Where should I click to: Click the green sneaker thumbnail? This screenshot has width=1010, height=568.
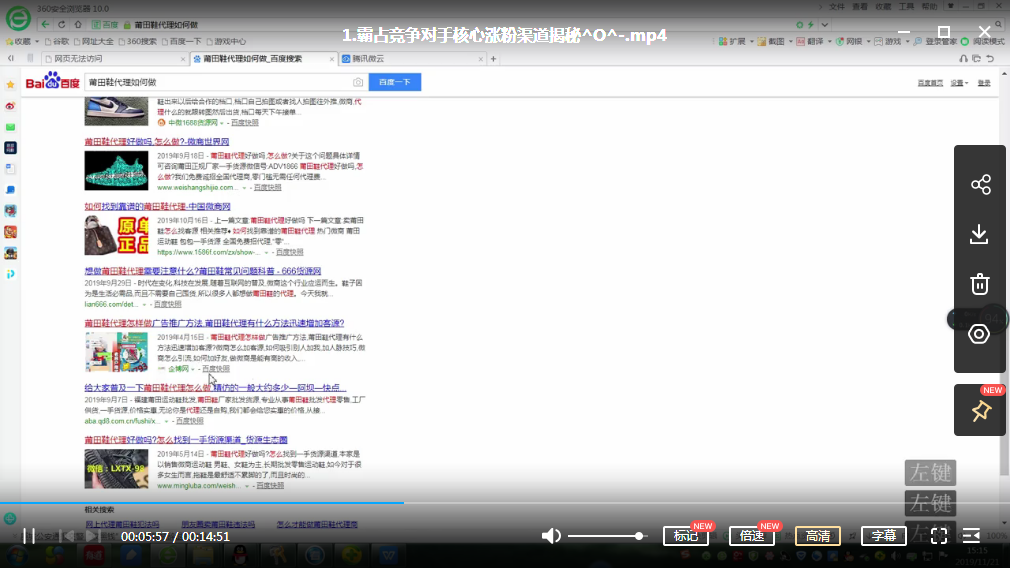[116, 171]
